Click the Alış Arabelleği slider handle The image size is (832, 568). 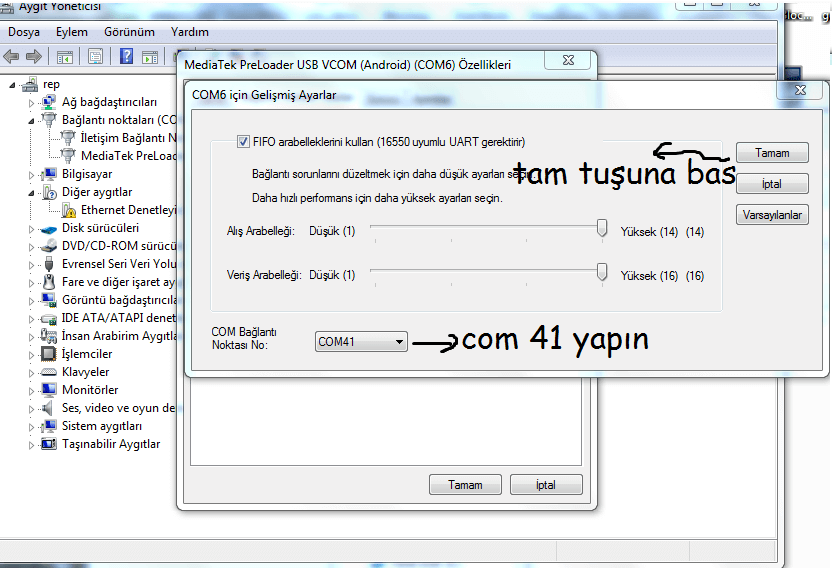[602, 230]
